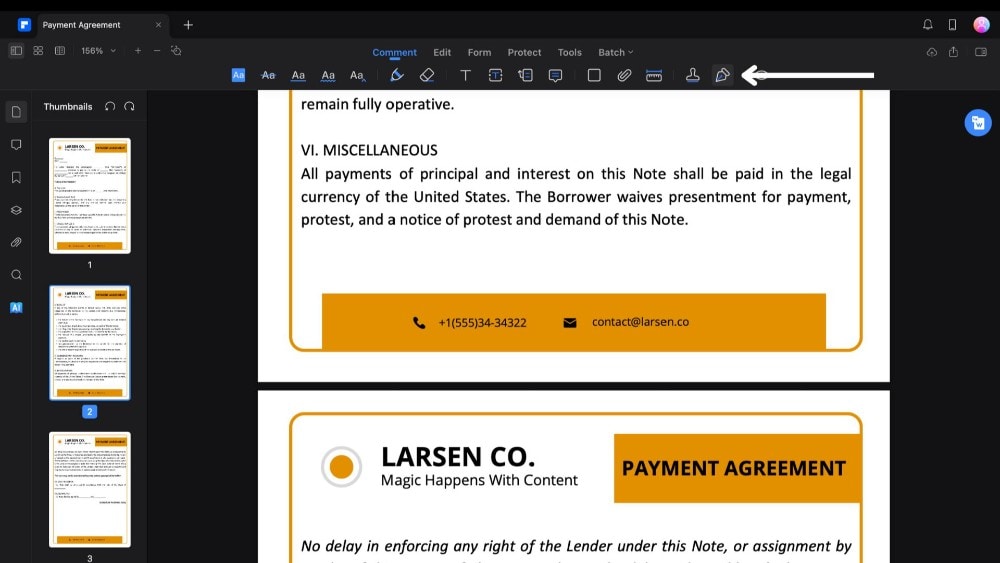Screen dimensions: 1000x563
Task: Click the +1(555)34-34322 phone number
Action: (x=483, y=323)
